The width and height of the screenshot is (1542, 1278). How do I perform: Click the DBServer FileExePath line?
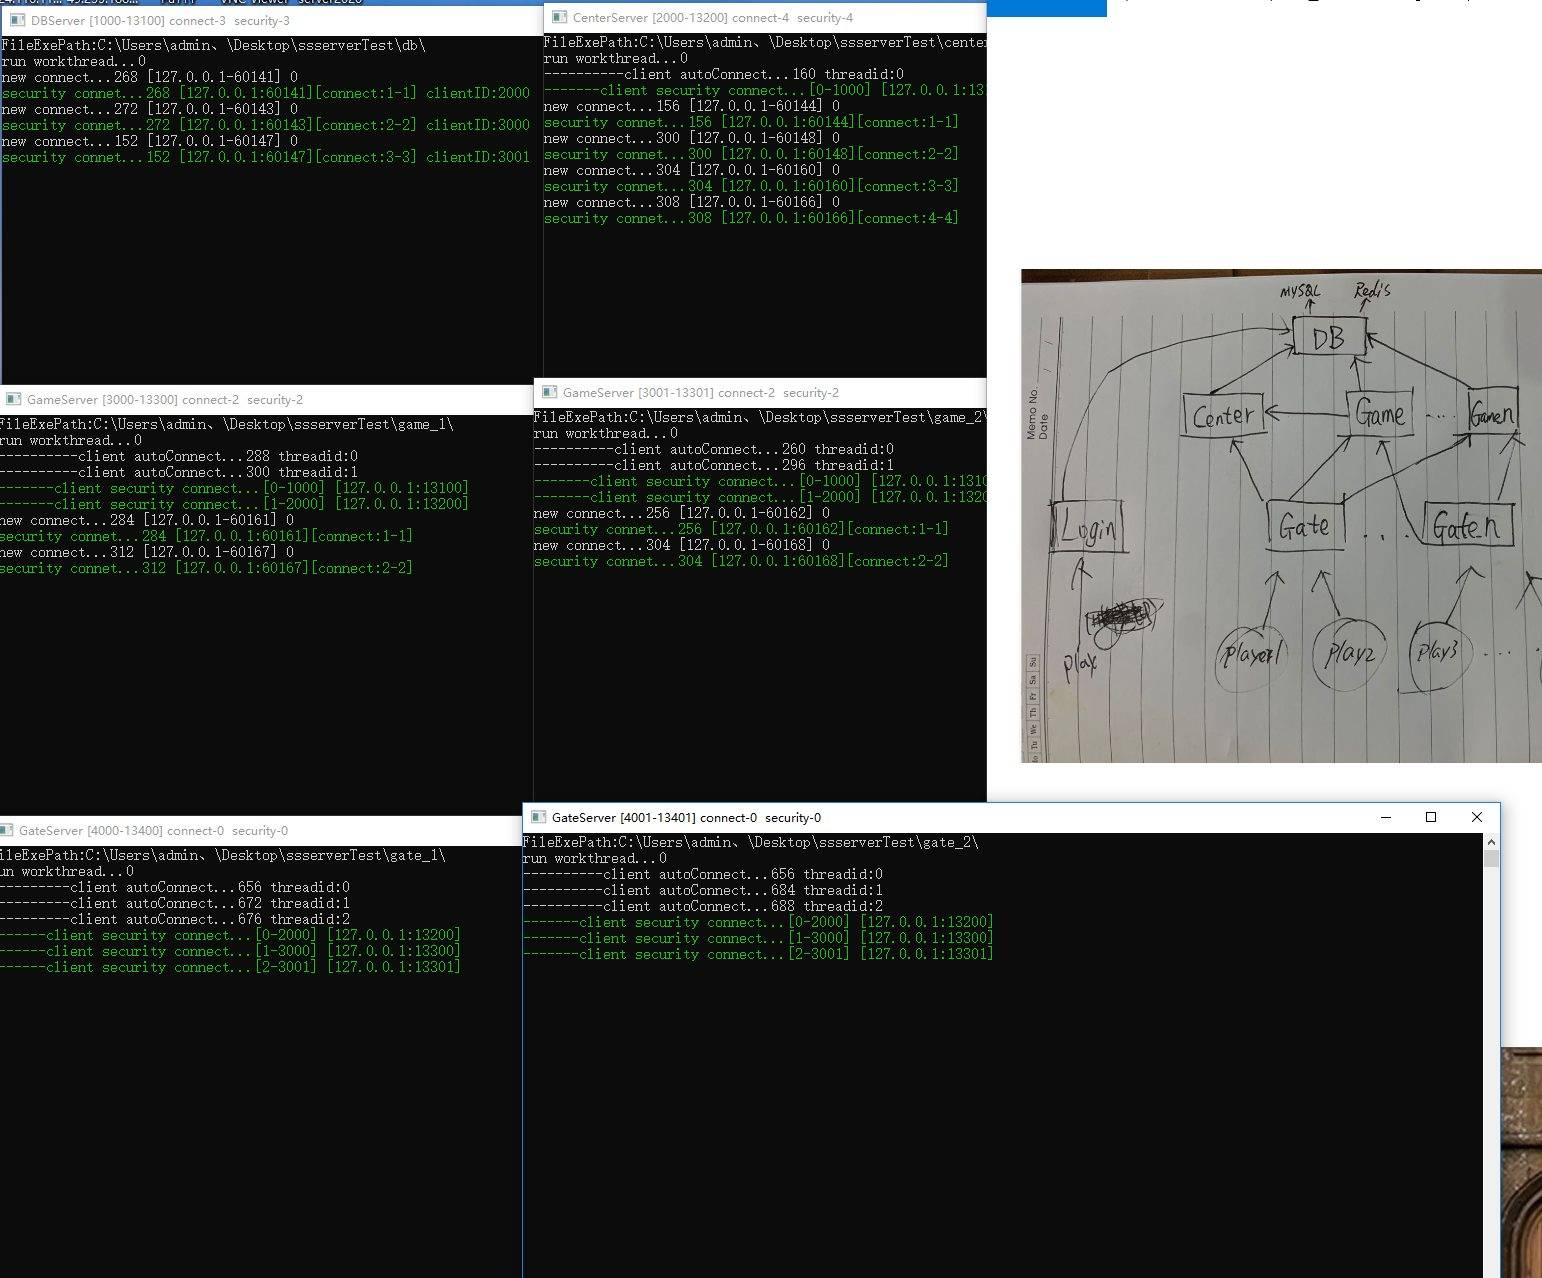(214, 45)
